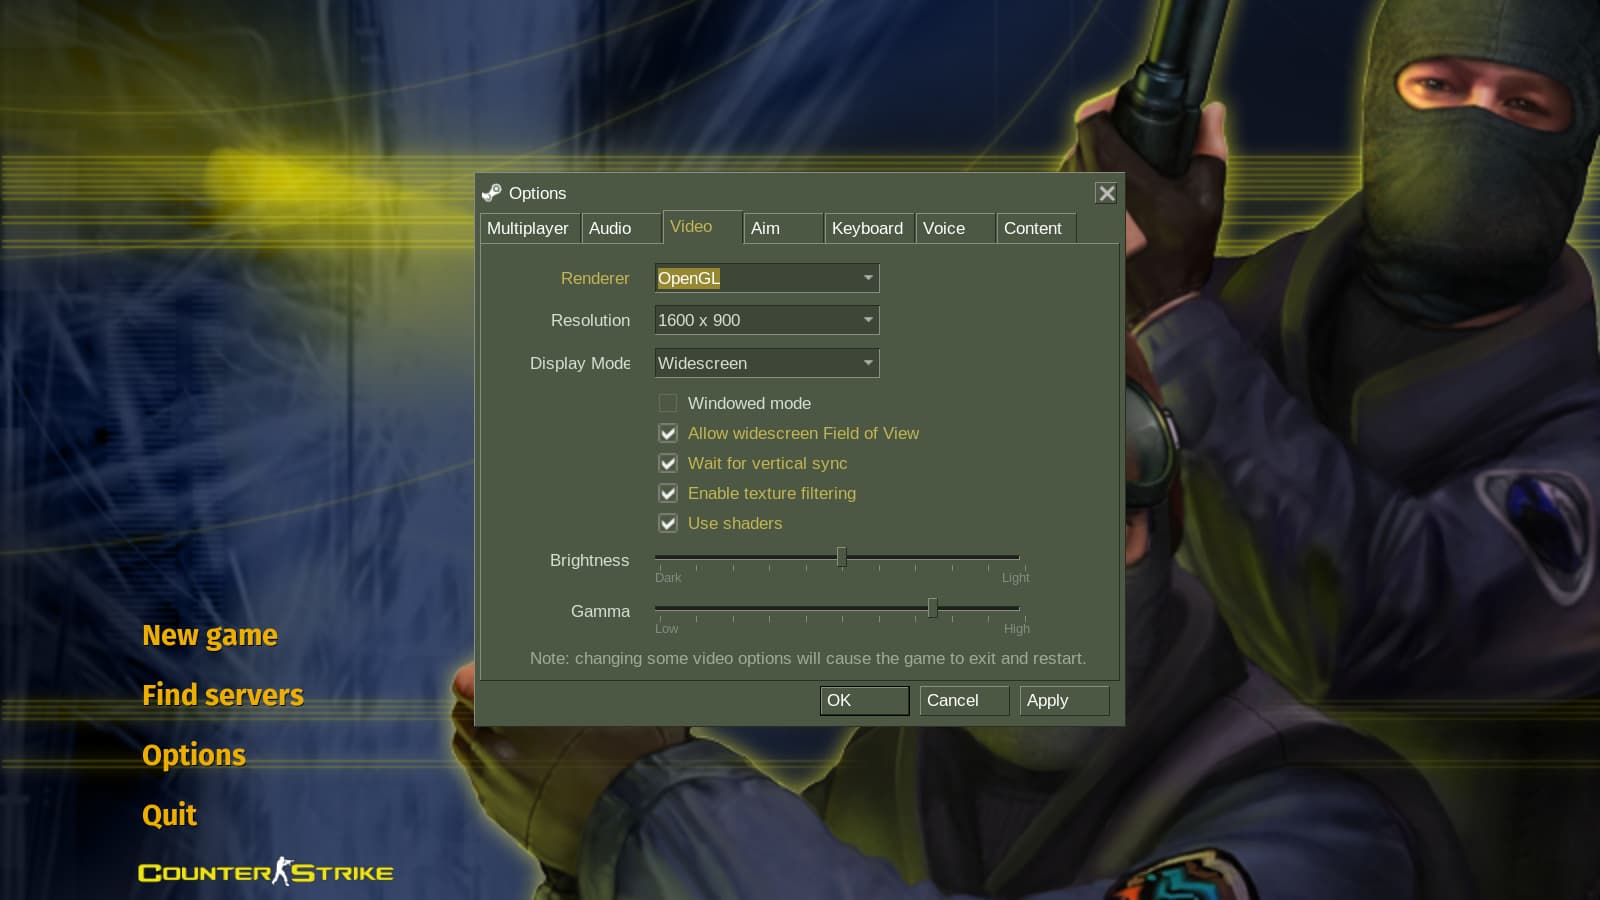Click the 'Dark' brightness slider label

click(x=668, y=578)
